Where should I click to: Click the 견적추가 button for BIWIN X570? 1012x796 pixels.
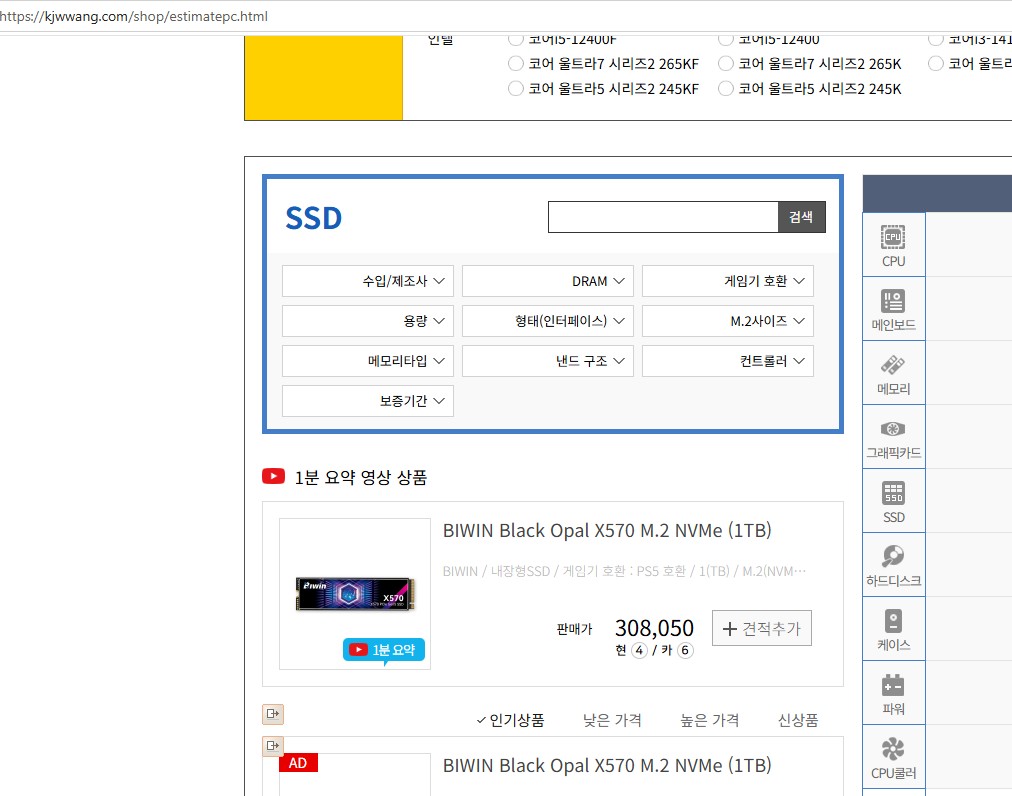point(762,628)
